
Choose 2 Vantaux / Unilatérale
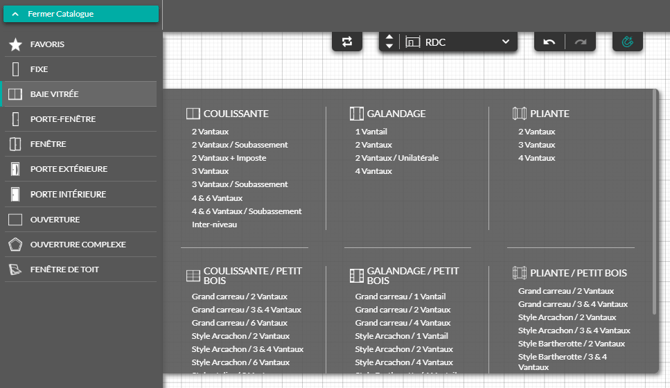tap(397, 158)
